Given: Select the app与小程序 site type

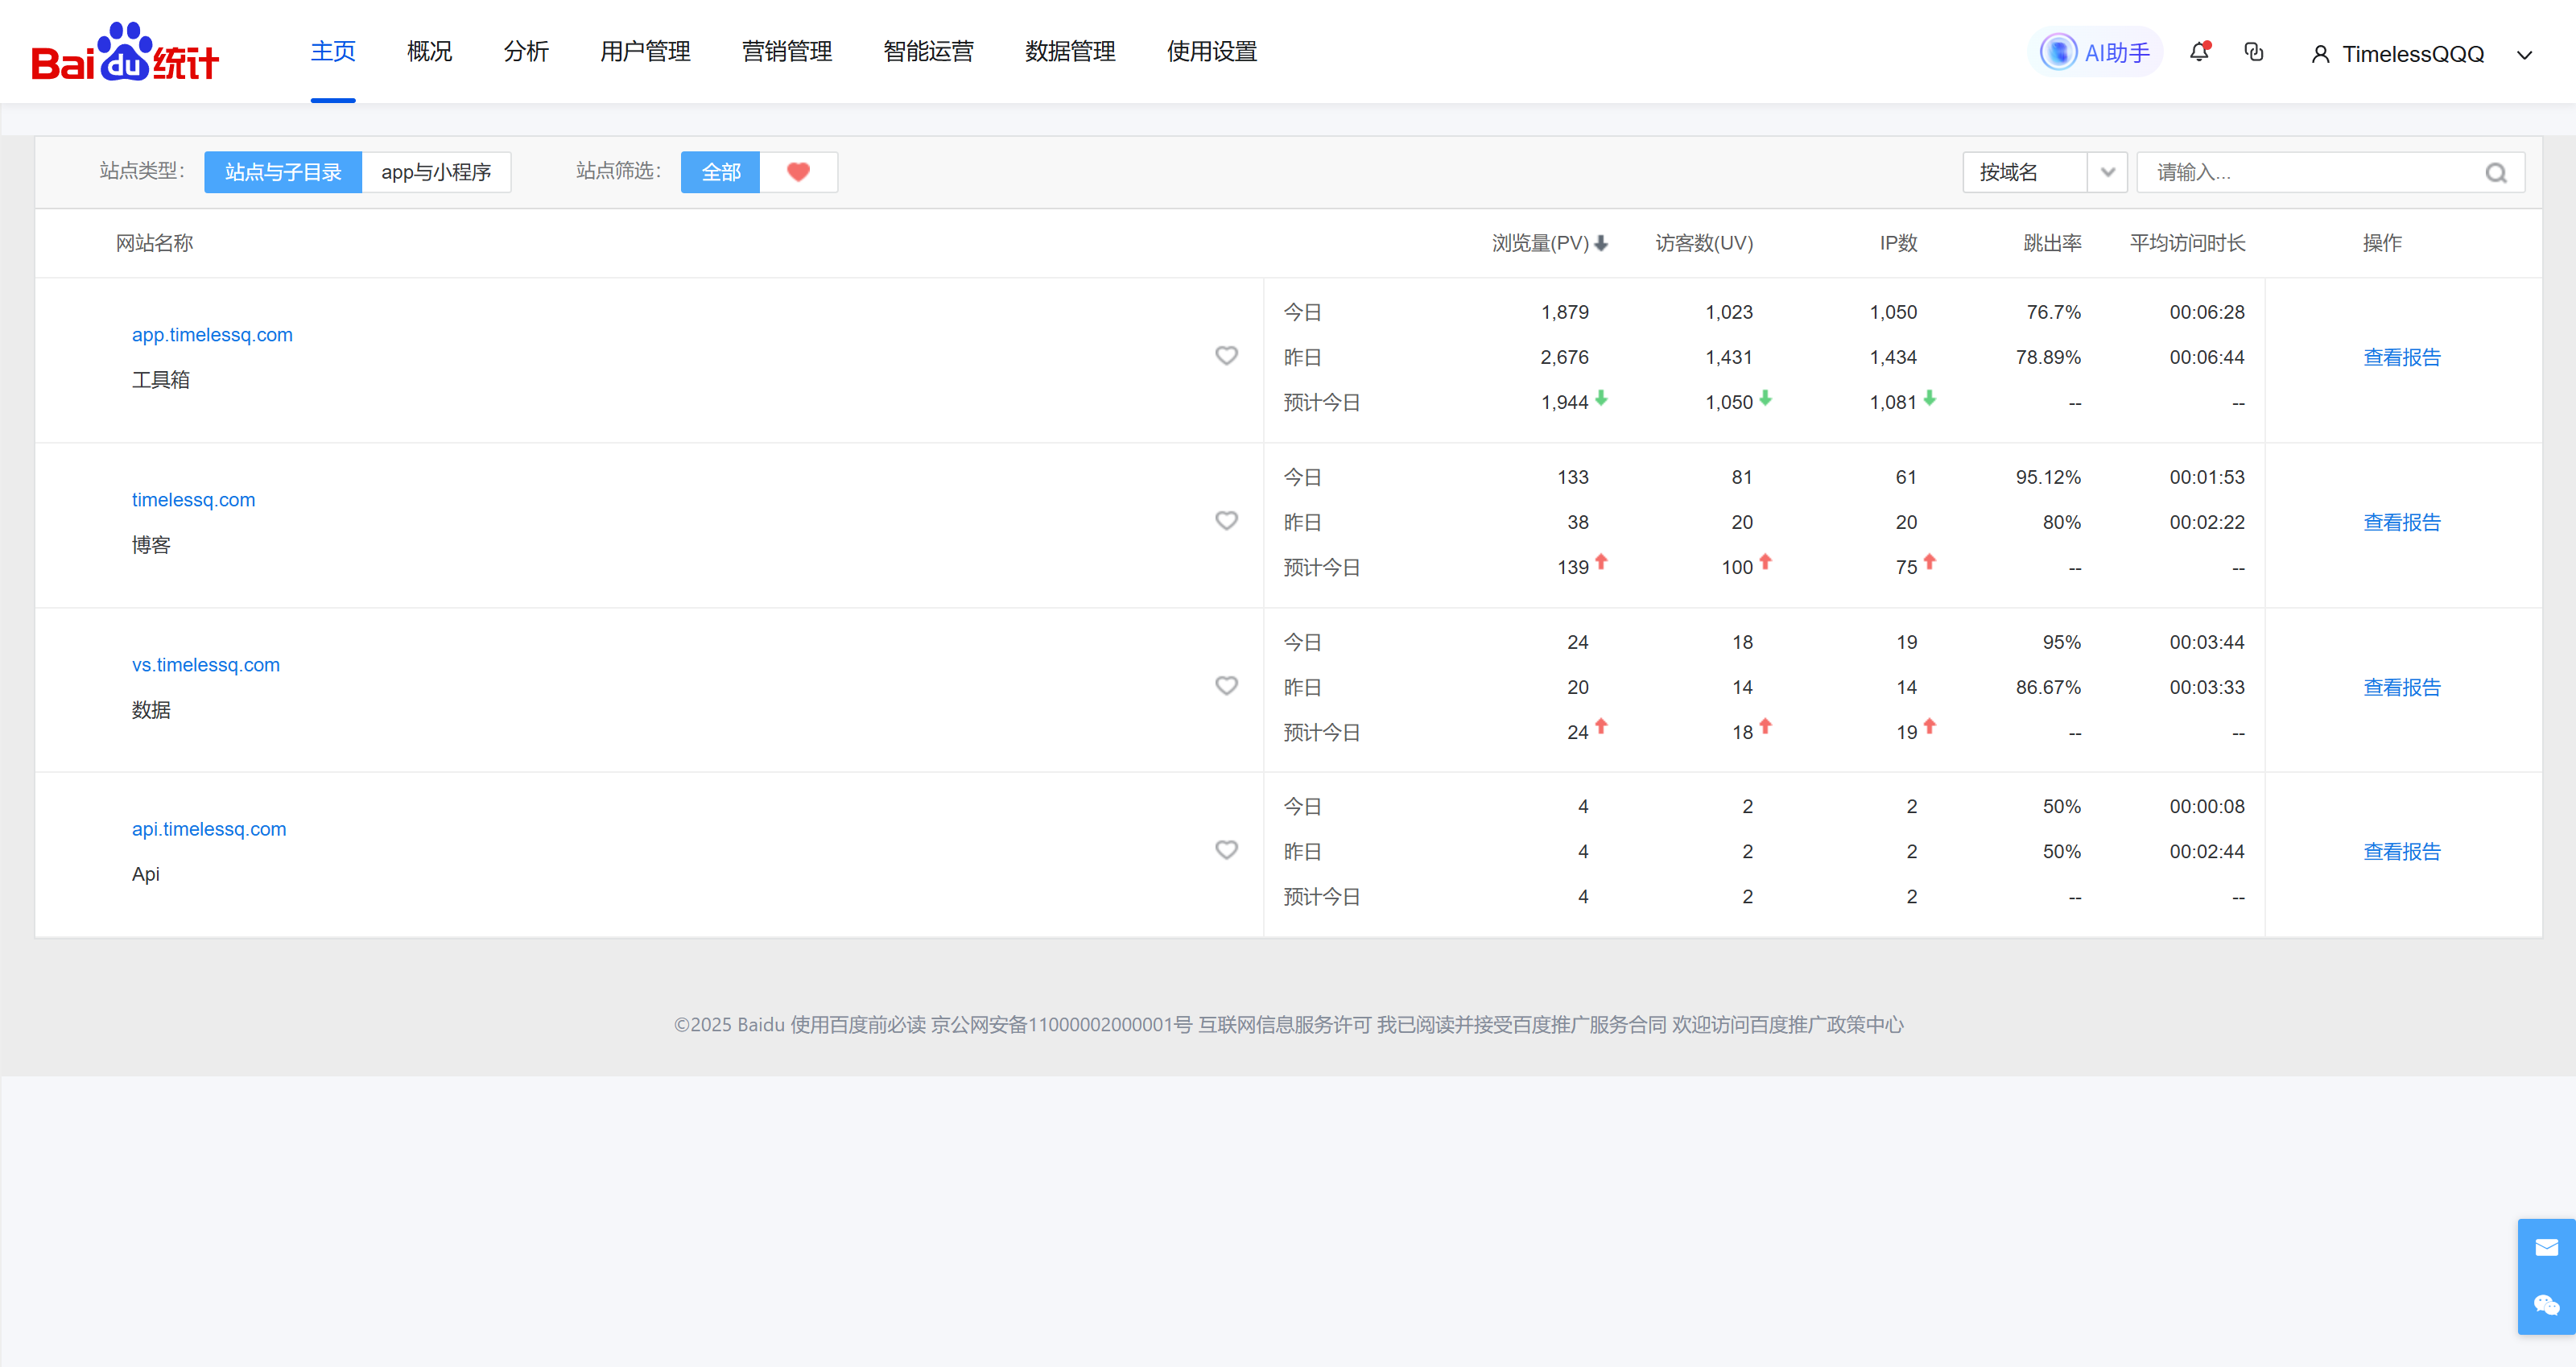Looking at the screenshot, I should [x=436, y=172].
